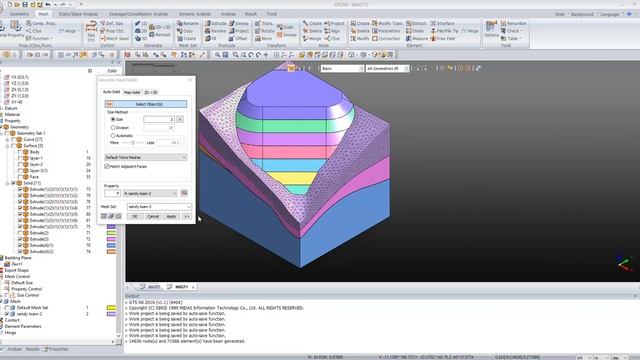Switch to the 2D->3D dialog tab
Image resolution: width=640 pixels, height=360 pixels.
click(x=151, y=92)
